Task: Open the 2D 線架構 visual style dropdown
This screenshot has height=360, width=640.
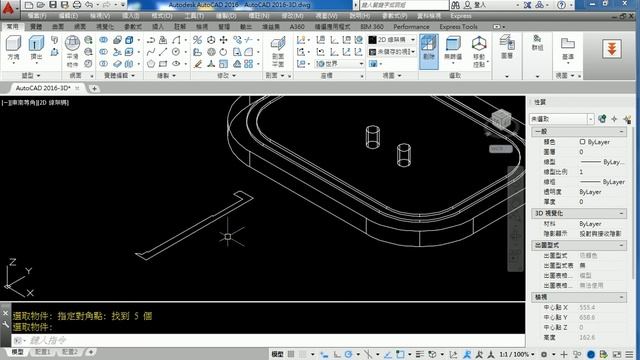Action: 392,40
